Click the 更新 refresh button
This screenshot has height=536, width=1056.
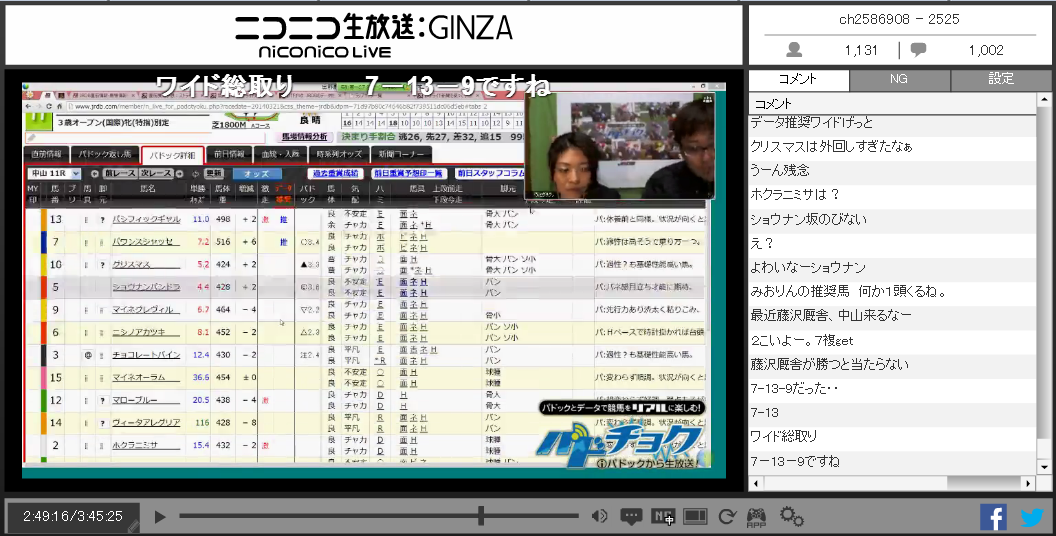[213, 174]
